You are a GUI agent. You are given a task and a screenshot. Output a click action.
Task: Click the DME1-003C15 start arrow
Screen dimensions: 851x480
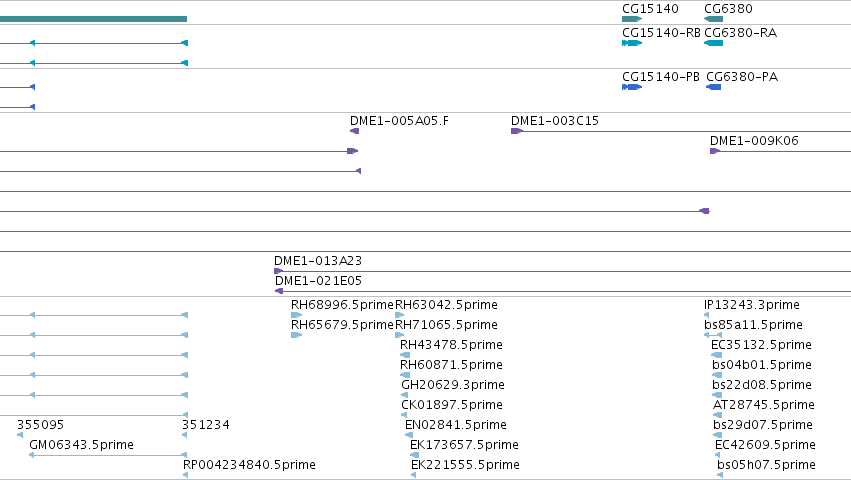pyautogui.click(x=516, y=131)
